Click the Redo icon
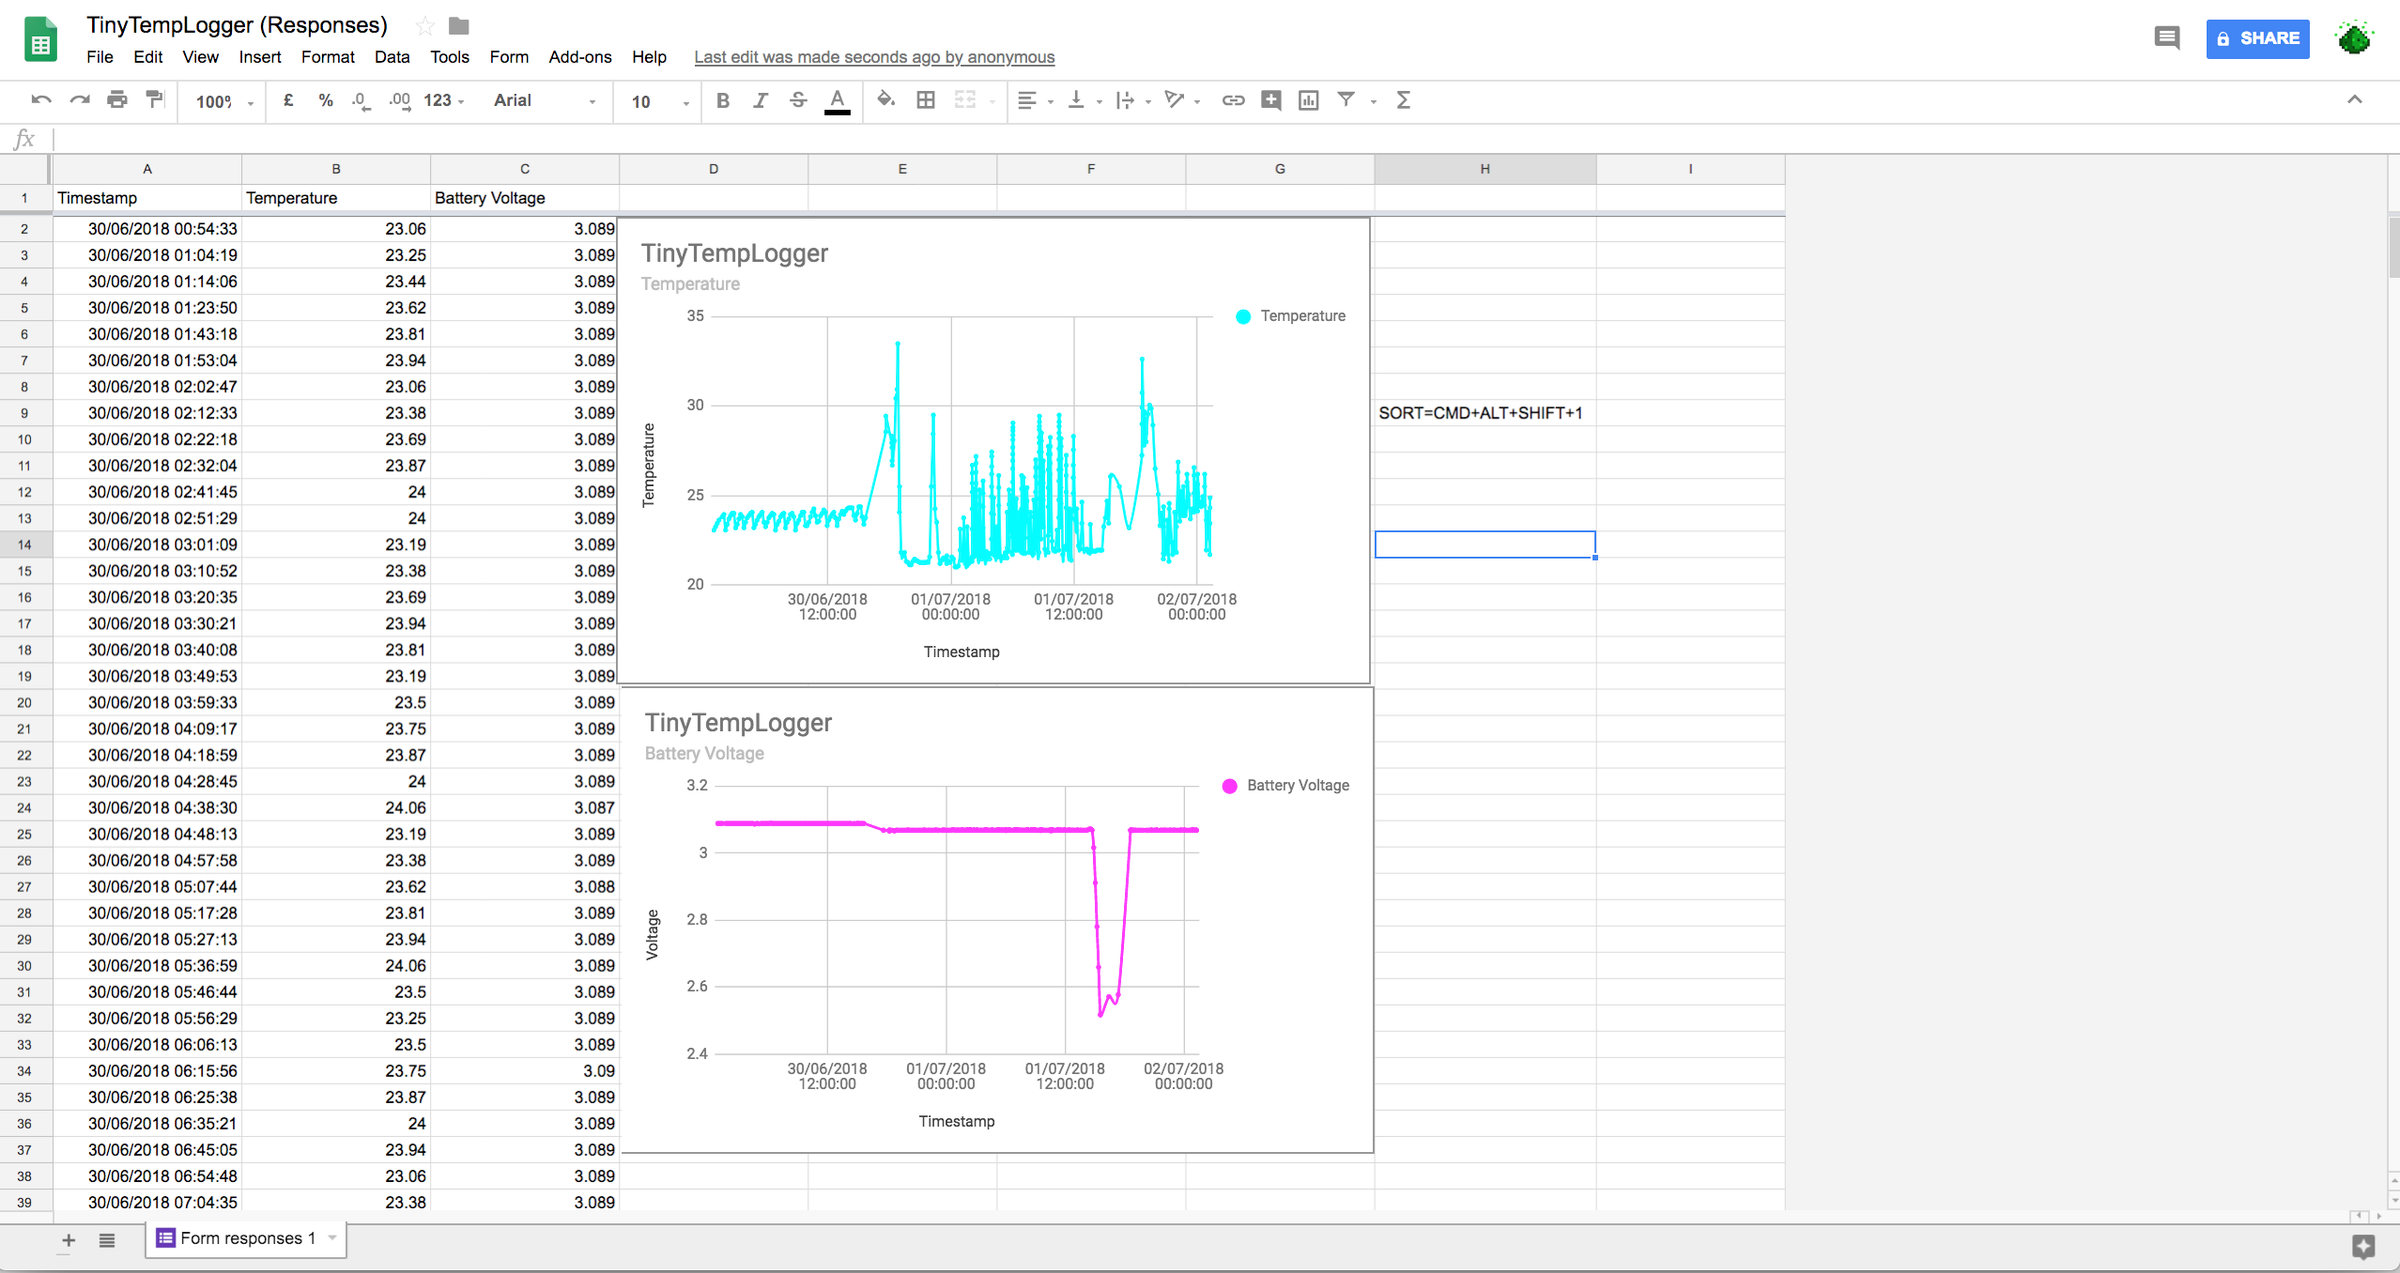Screen dimensions: 2400x1273 79,100
